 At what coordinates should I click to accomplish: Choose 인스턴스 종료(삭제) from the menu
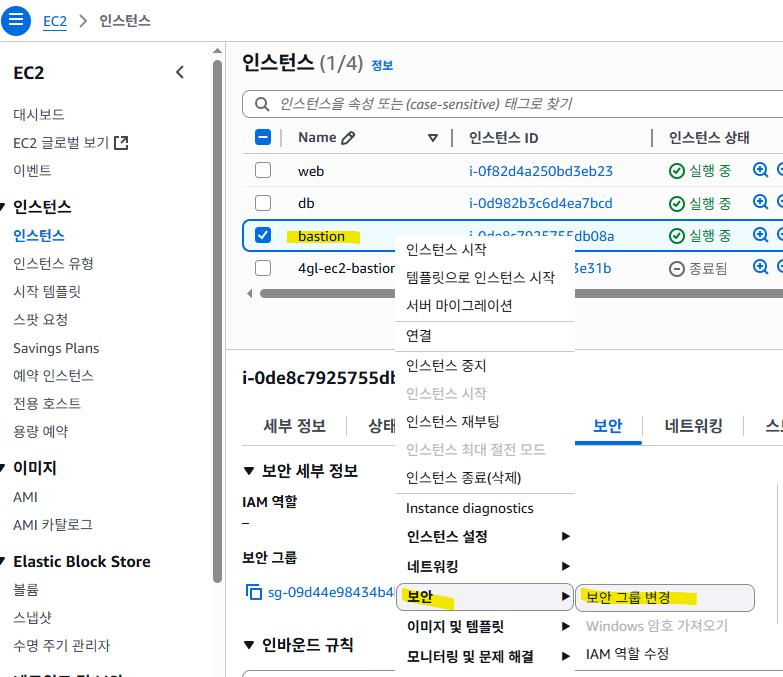point(463,478)
